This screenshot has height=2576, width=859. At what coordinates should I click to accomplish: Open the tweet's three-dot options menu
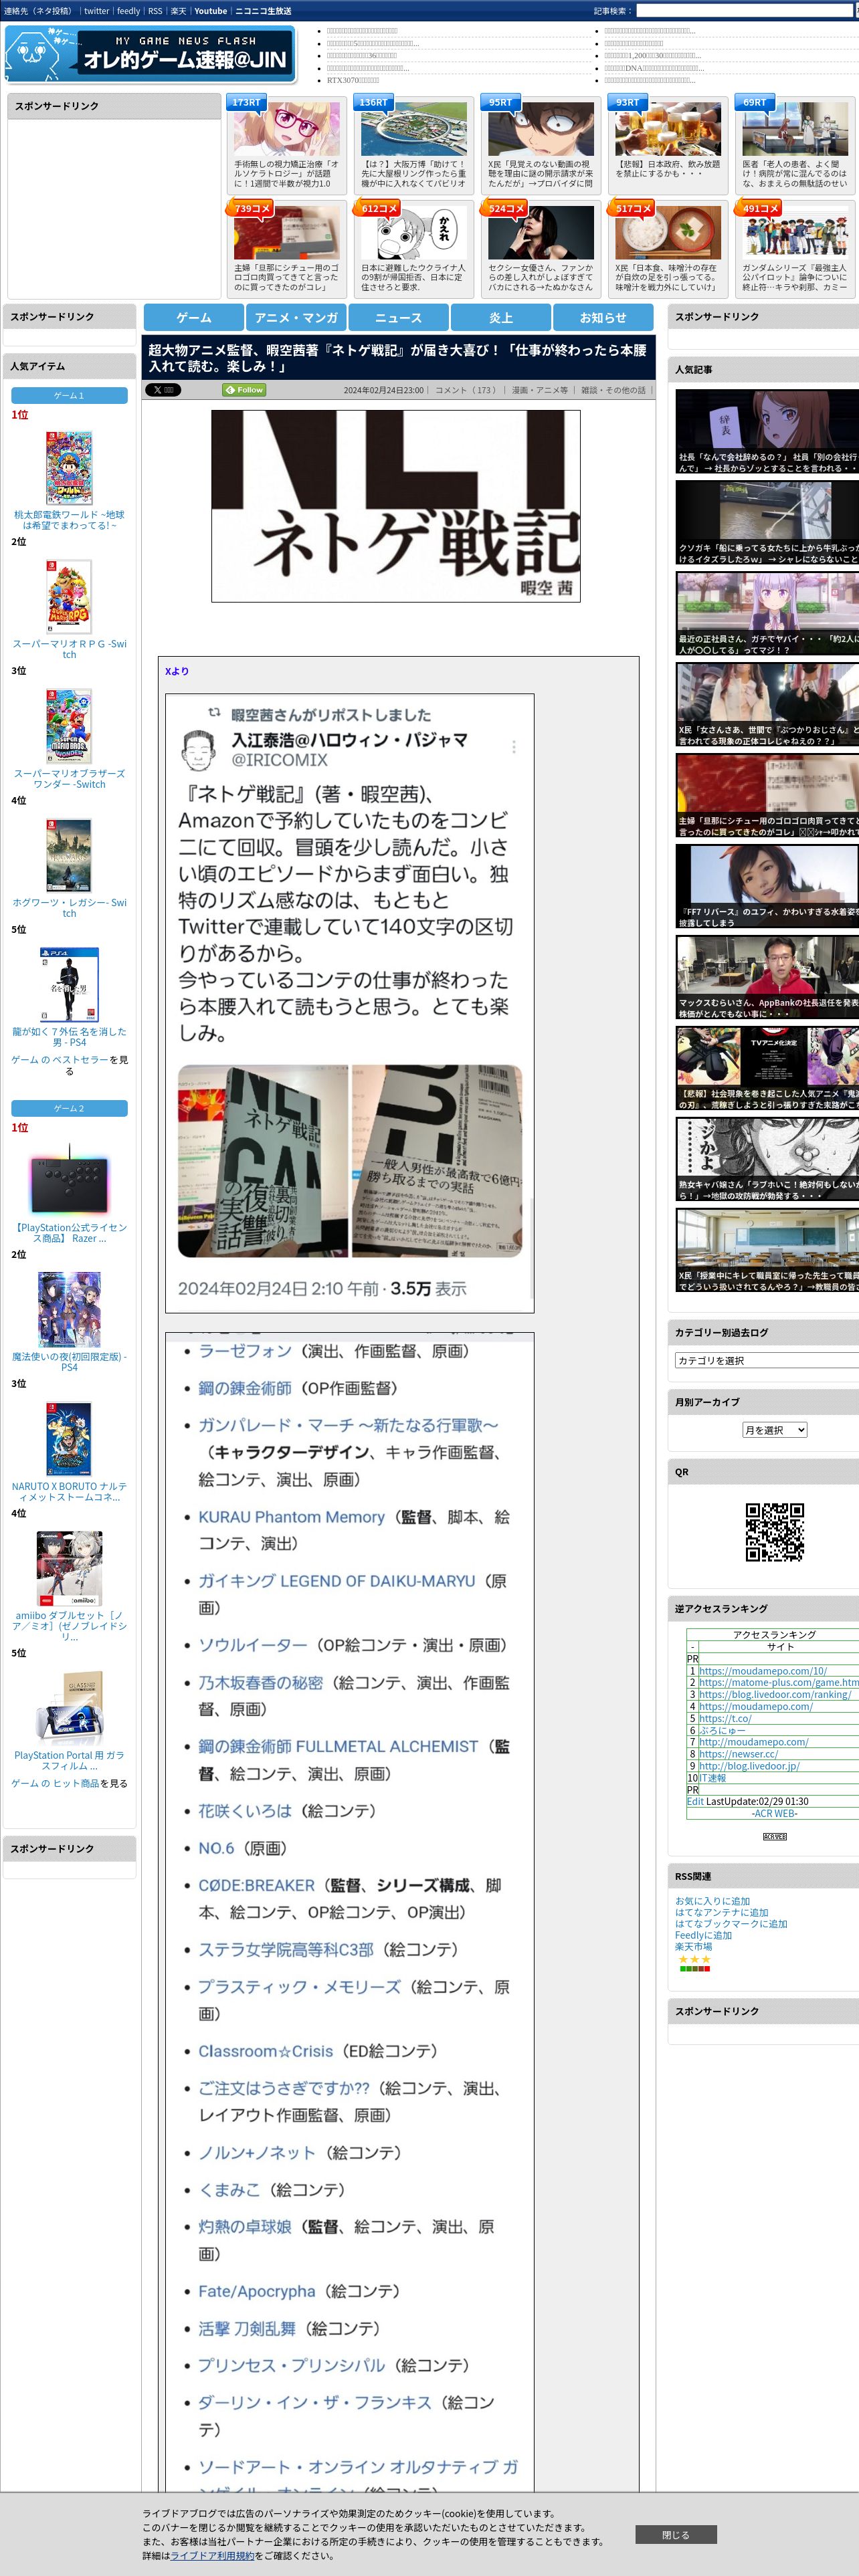coord(514,747)
